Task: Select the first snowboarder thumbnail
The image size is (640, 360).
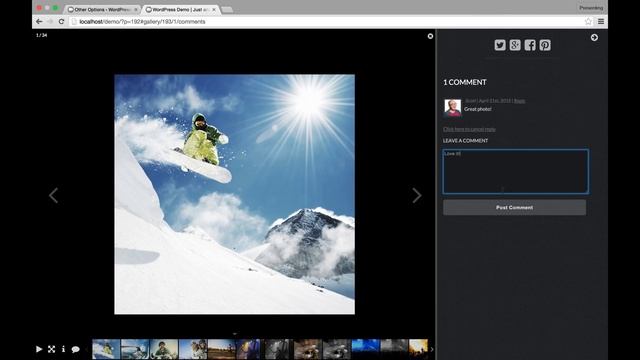Action: pyautogui.click(x=106, y=349)
